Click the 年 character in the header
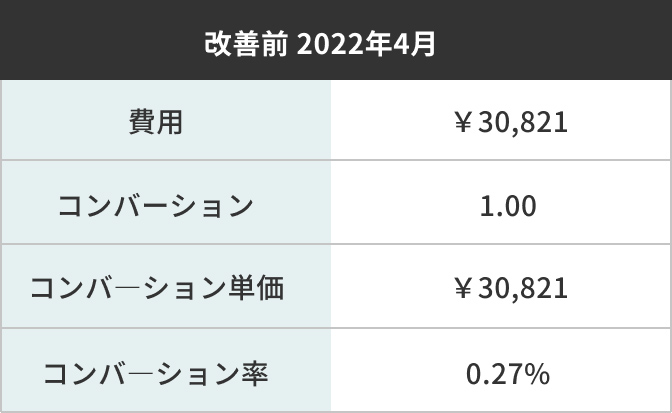The height and width of the screenshot is (413, 672). coord(378,44)
